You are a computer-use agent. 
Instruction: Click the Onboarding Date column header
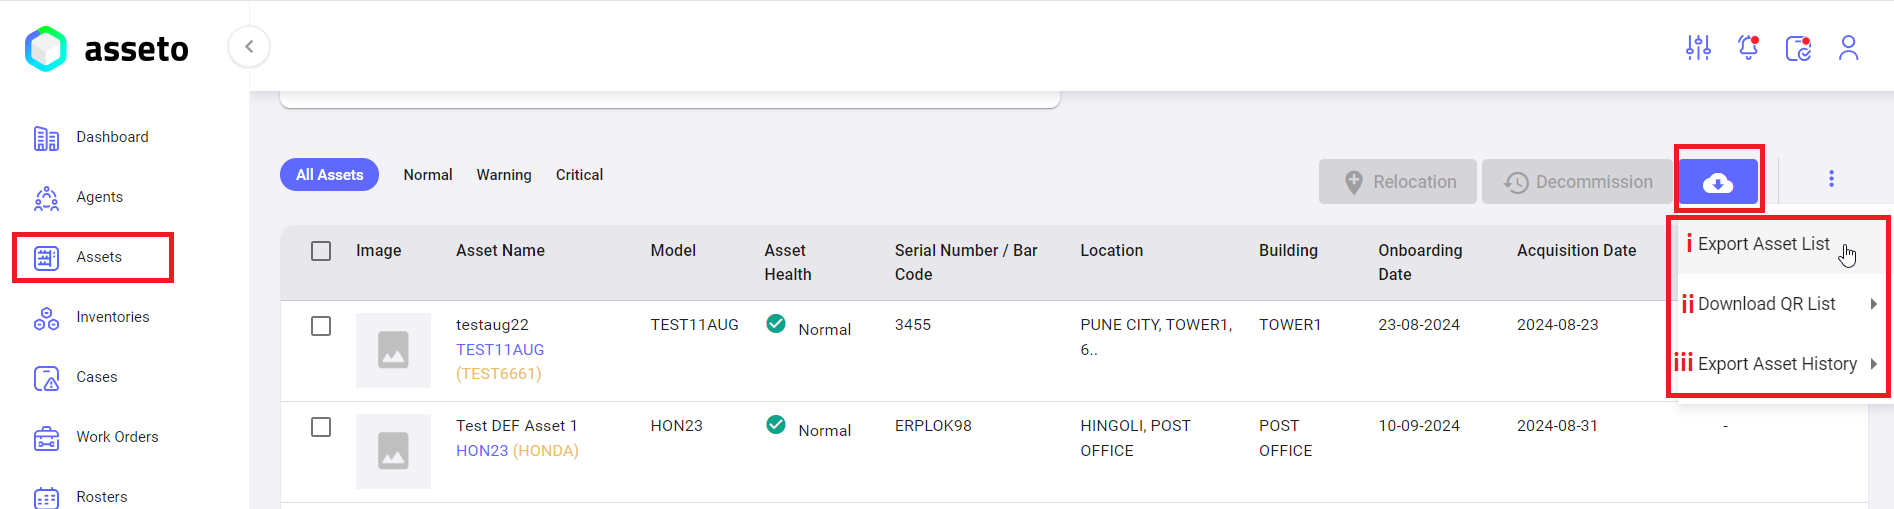coord(1420,263)
